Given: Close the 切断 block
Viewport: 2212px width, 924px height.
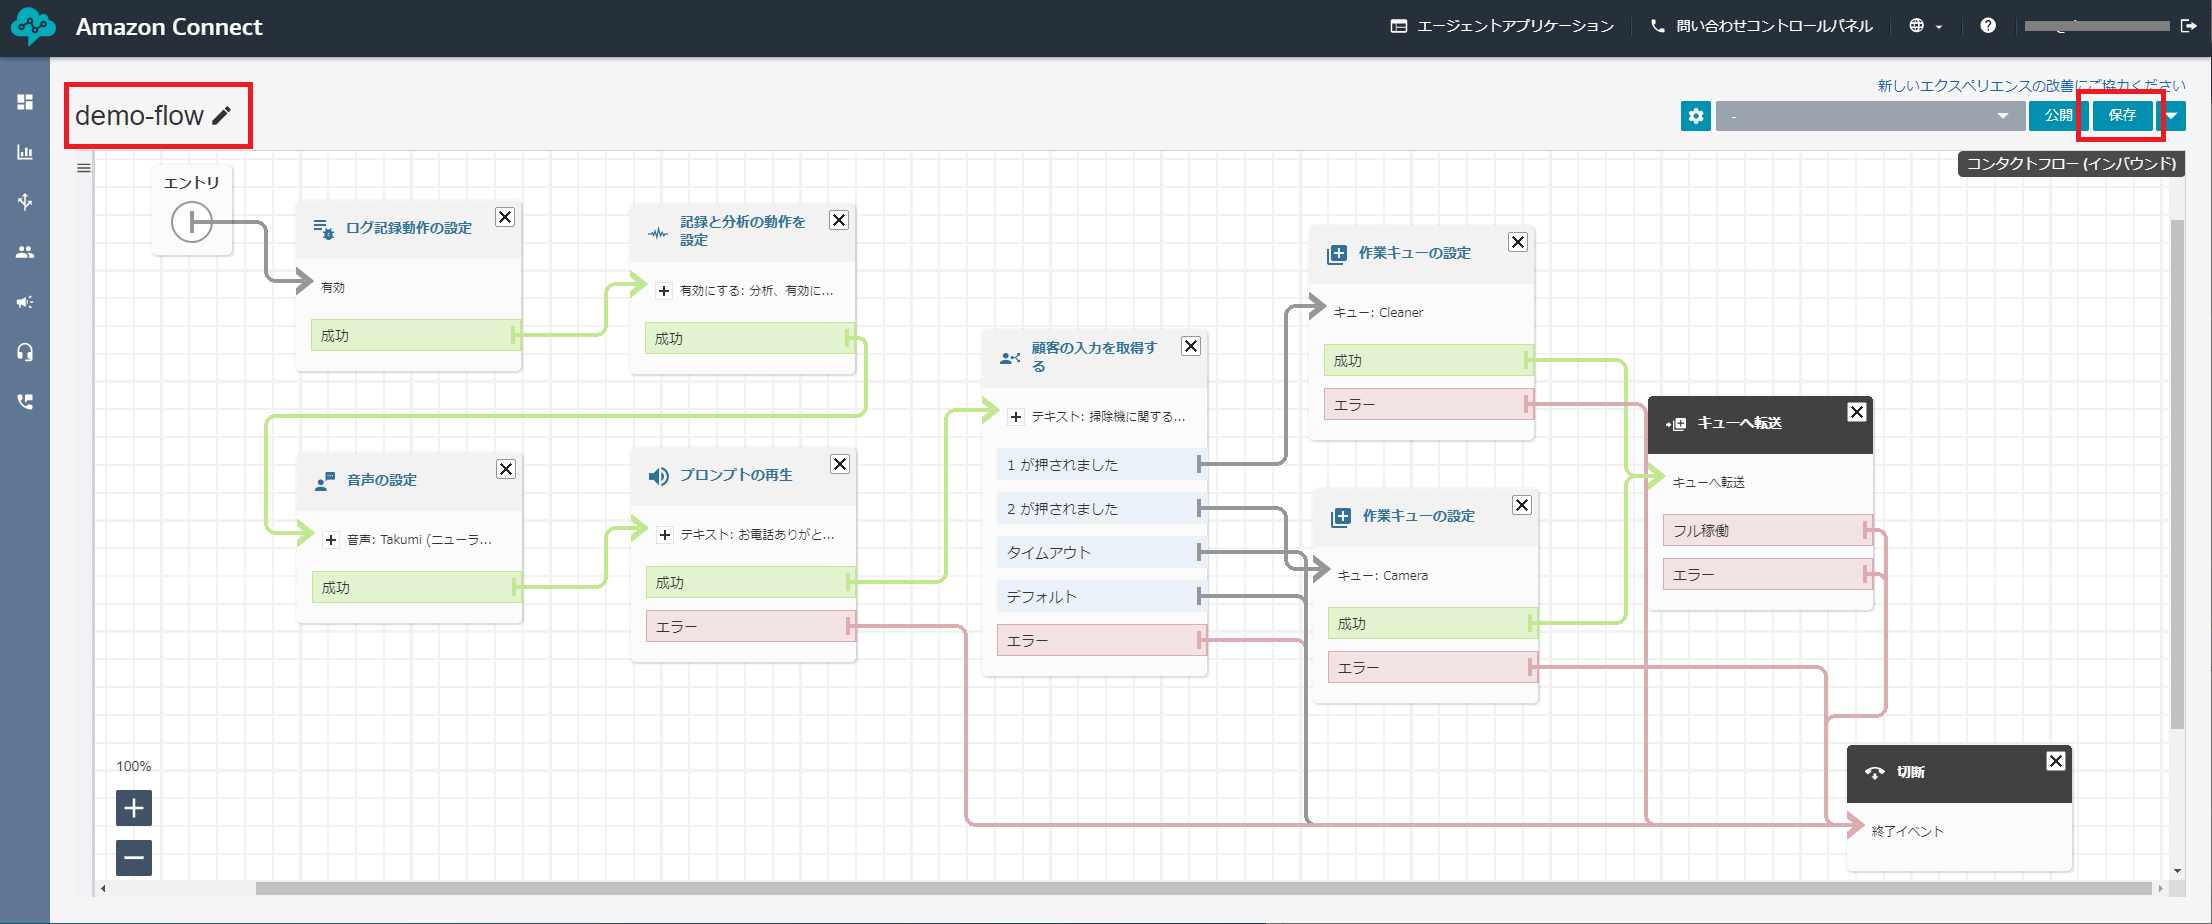Looking at the screenshot, I should (2056, 761).
